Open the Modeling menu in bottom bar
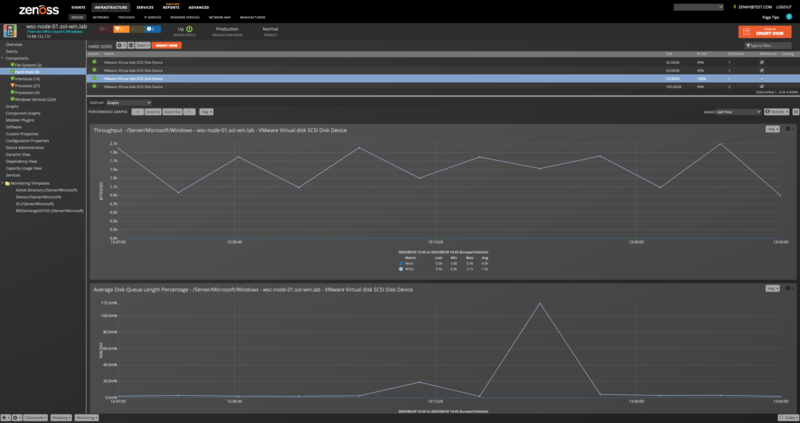Image resolution: width=800 pixels, height=423 pixels. pyautogui.click(x=61, y=417)
